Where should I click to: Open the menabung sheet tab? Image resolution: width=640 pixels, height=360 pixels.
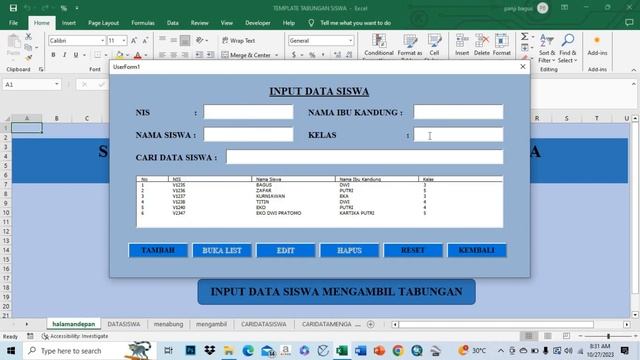tap(168, 324)
